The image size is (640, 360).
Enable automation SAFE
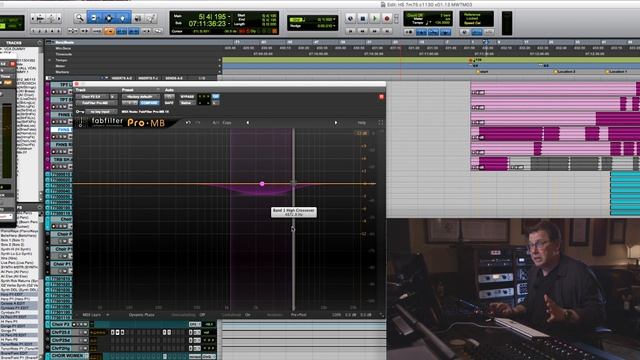169,103
